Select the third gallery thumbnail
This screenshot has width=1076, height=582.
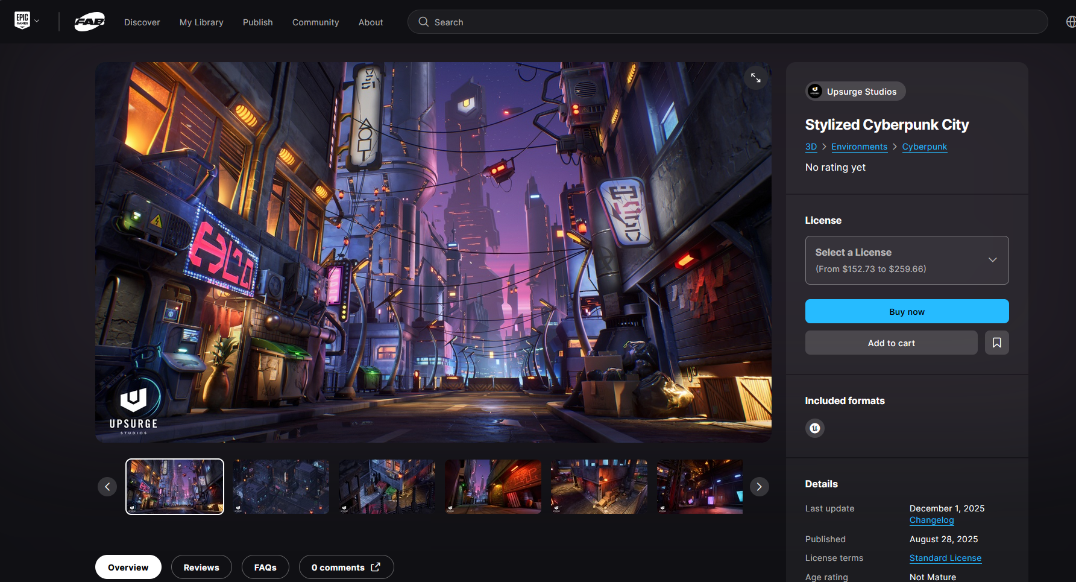coord(387,487)
